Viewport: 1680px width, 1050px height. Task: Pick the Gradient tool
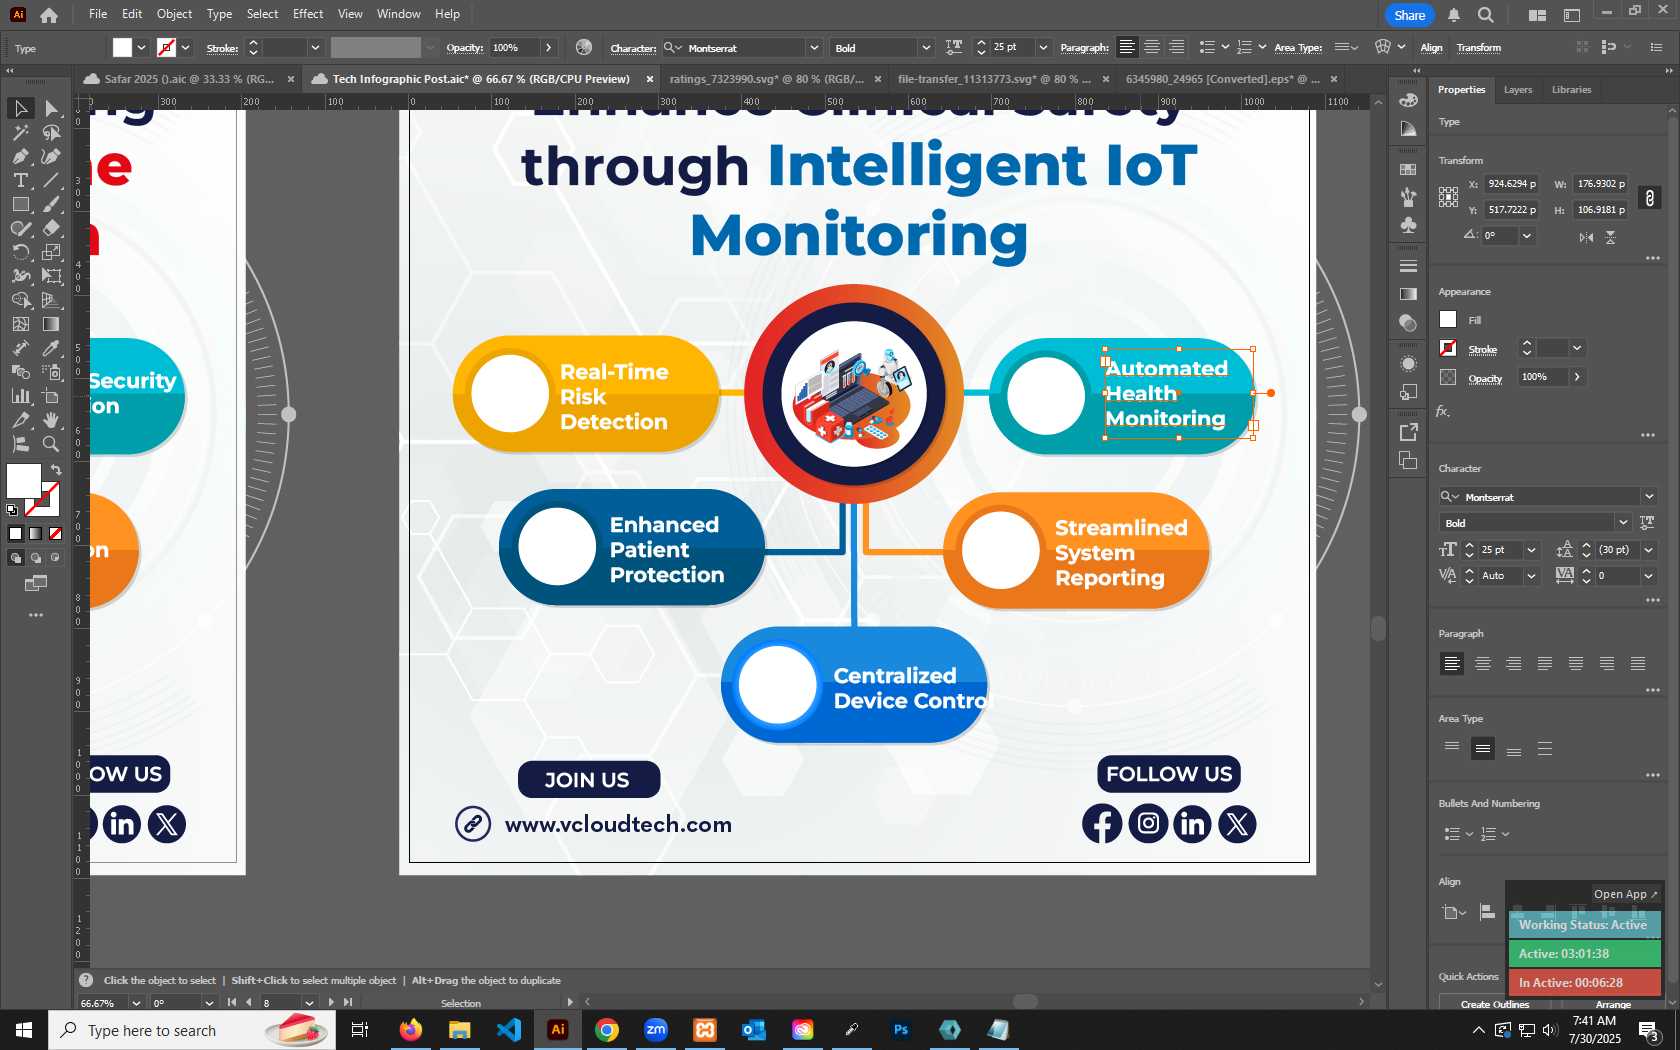click(x=51, y=324)
